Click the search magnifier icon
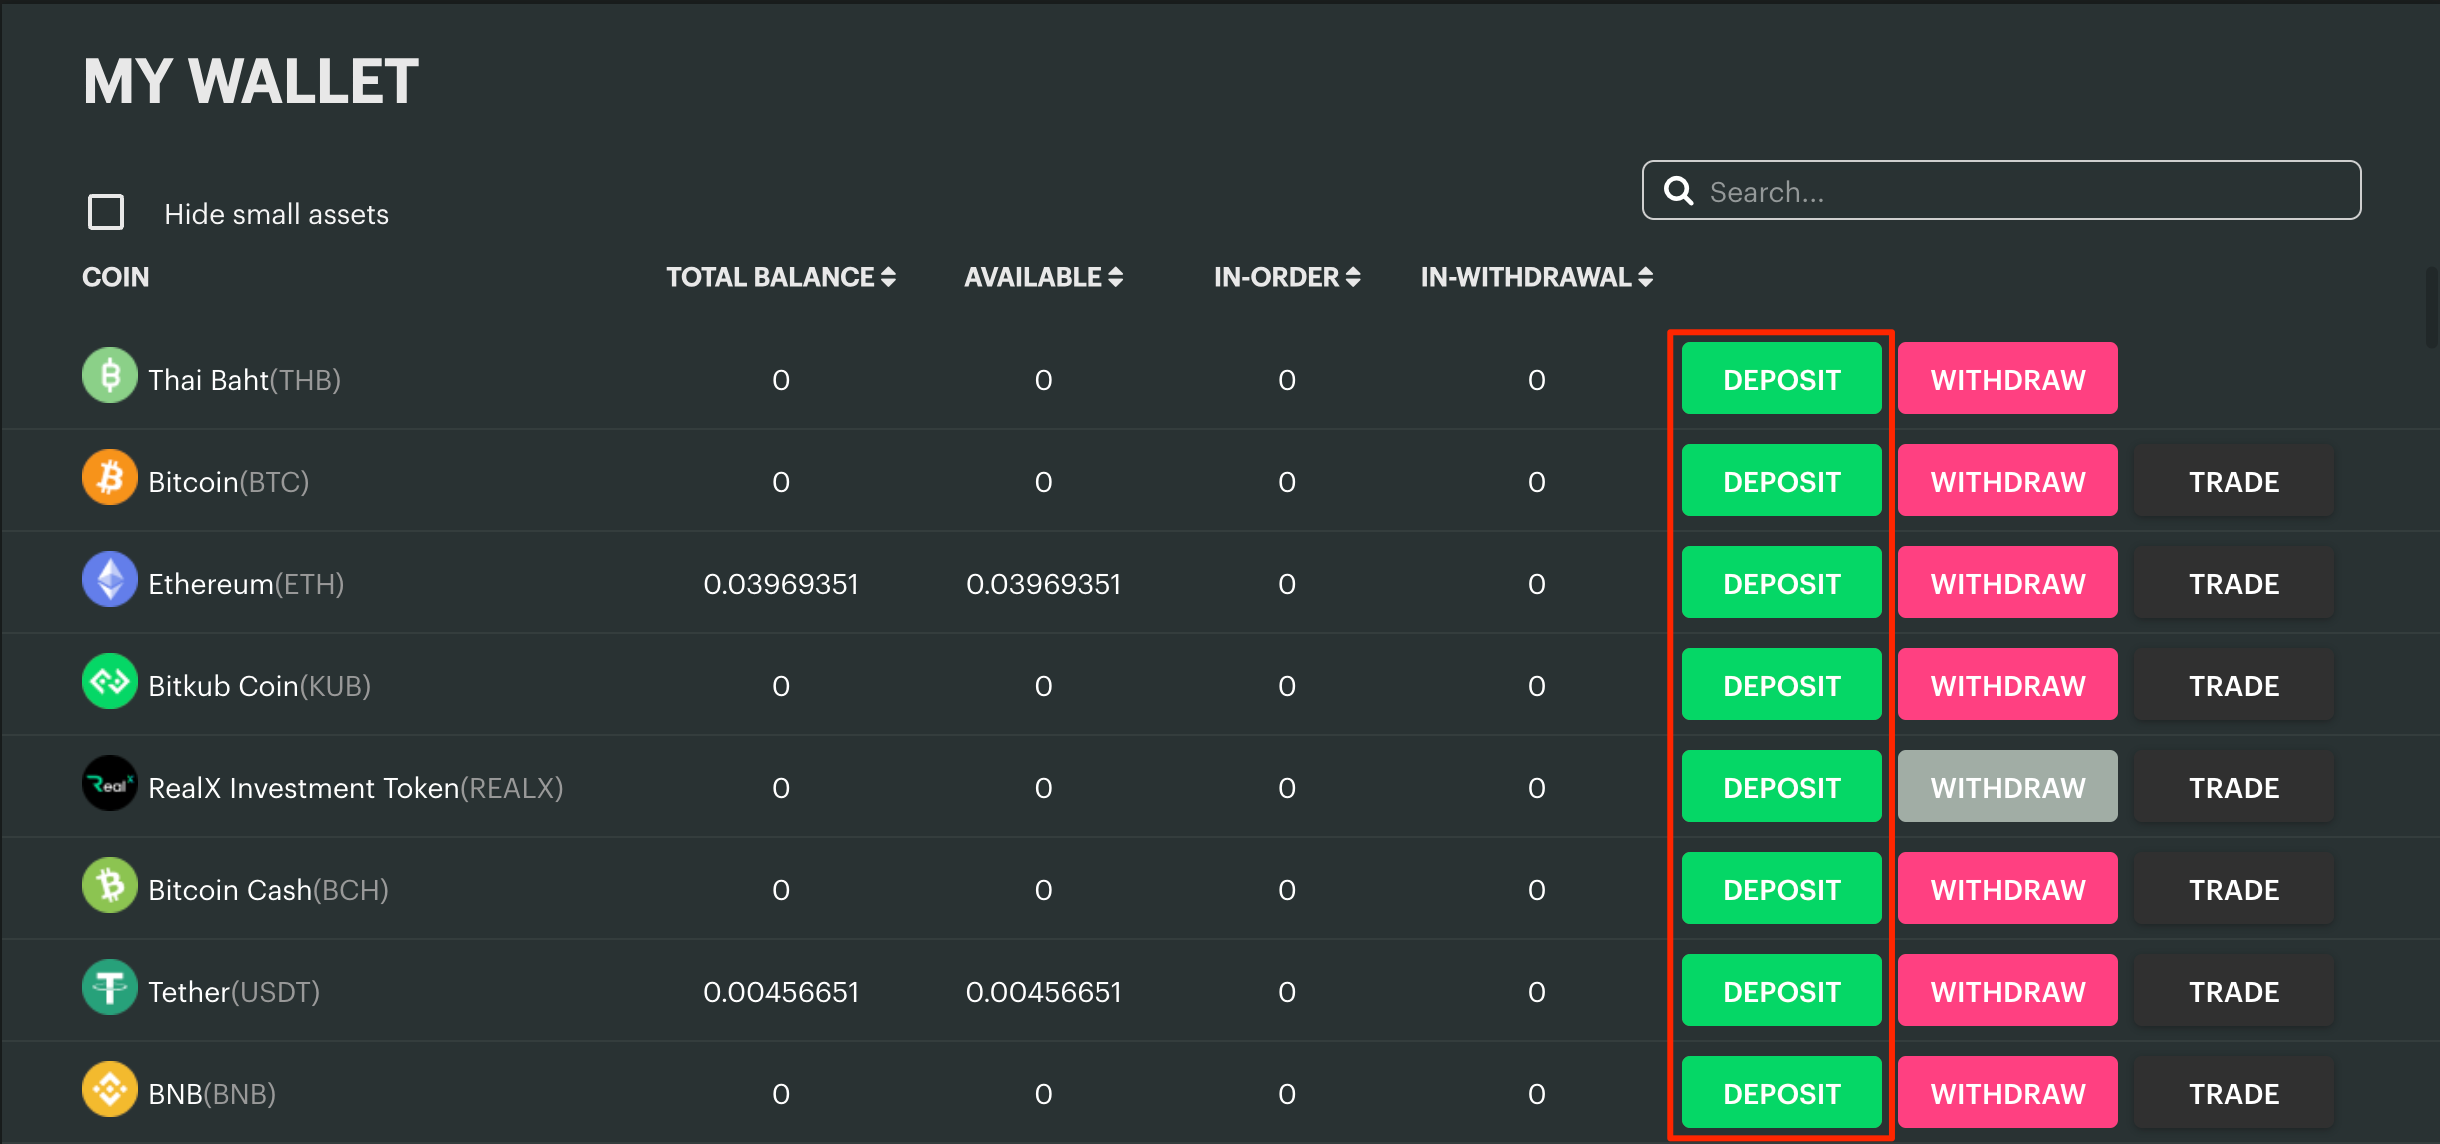This screenshot has height=1144, width=2440. pyautogui.click(x=1679, y=191)
